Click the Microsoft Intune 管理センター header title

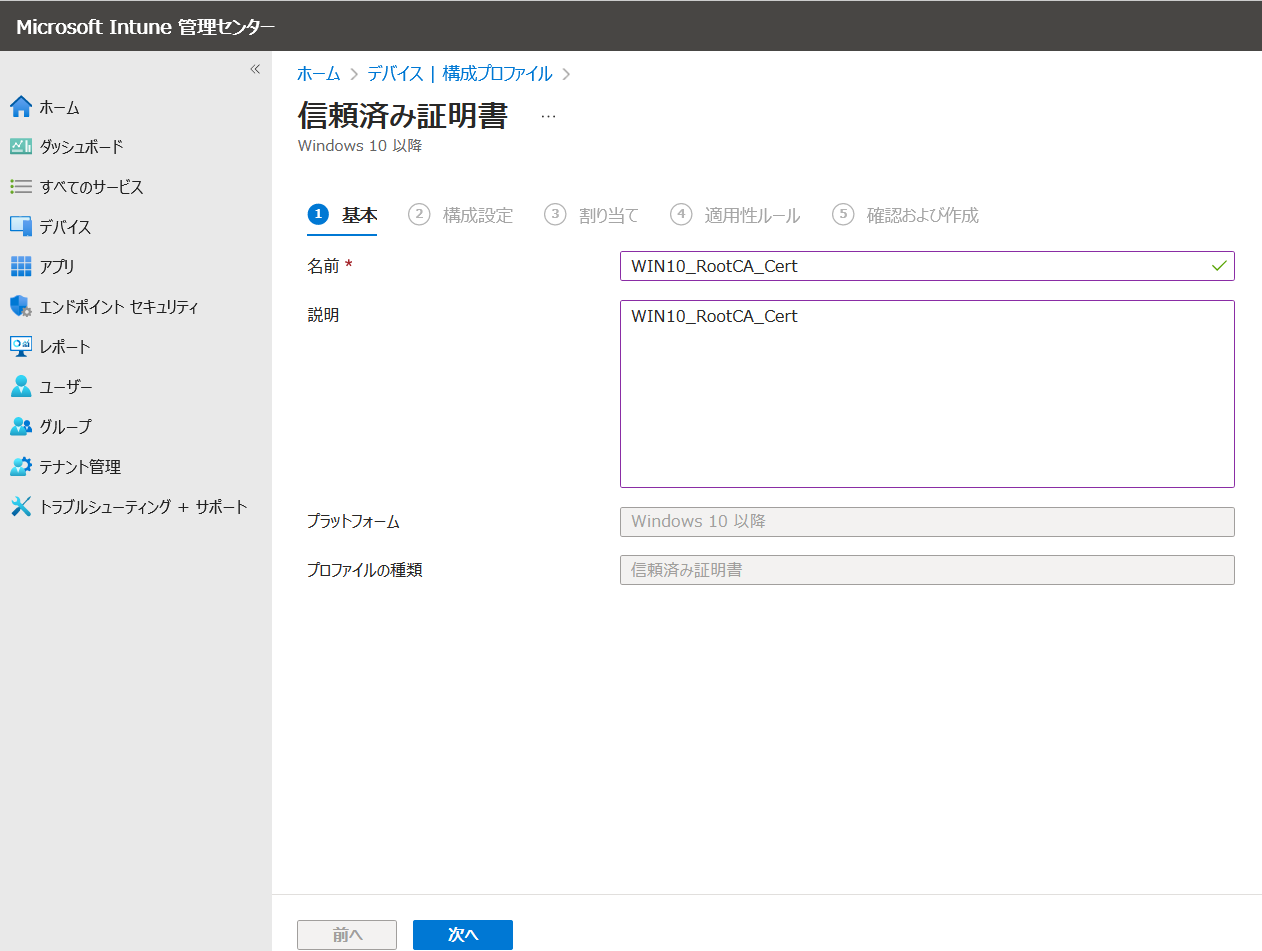145,27
